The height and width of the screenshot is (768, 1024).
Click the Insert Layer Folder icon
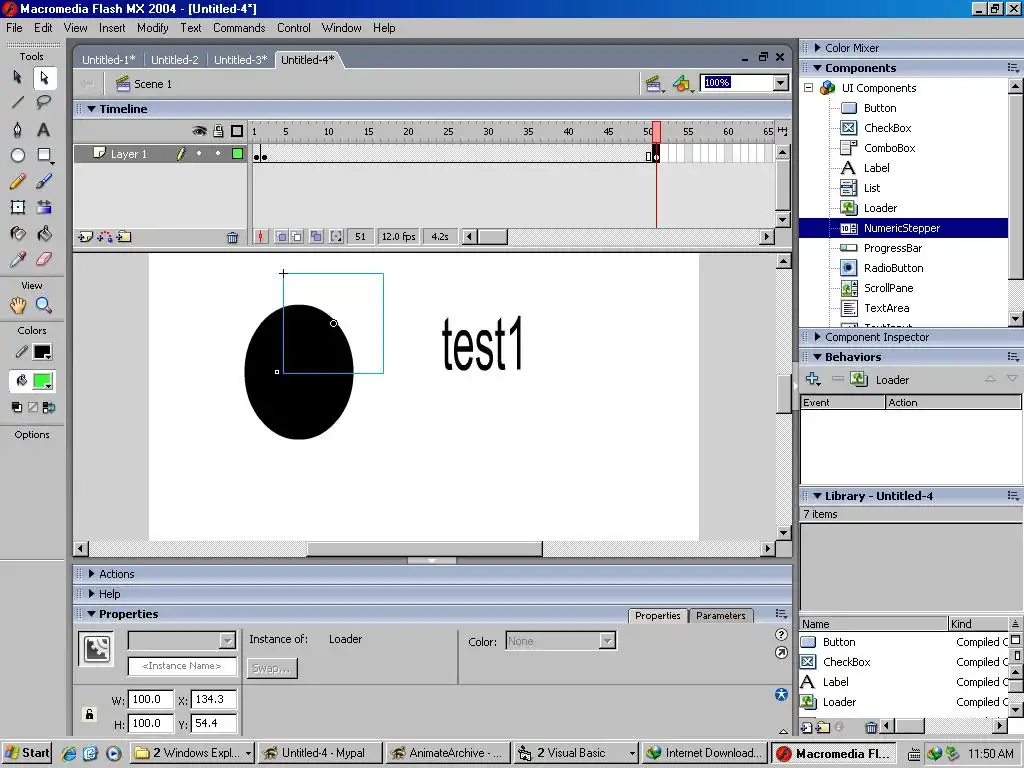click(124, 236)
